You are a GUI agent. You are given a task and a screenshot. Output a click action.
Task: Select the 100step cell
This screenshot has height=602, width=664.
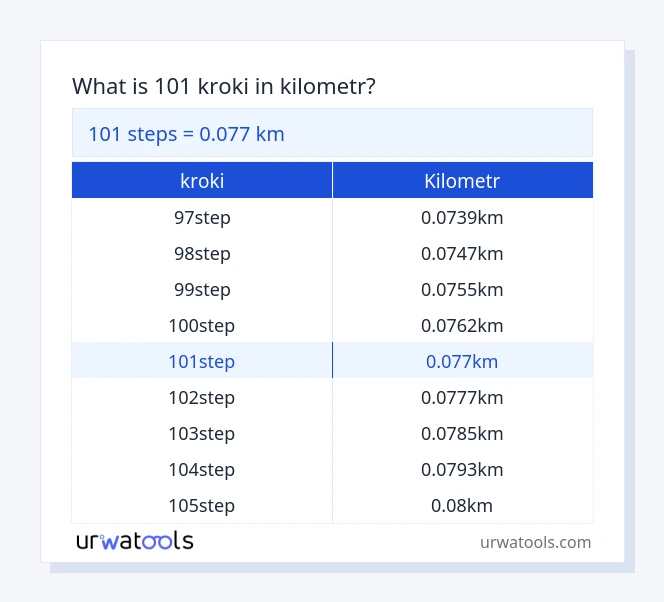pos(202,325)
